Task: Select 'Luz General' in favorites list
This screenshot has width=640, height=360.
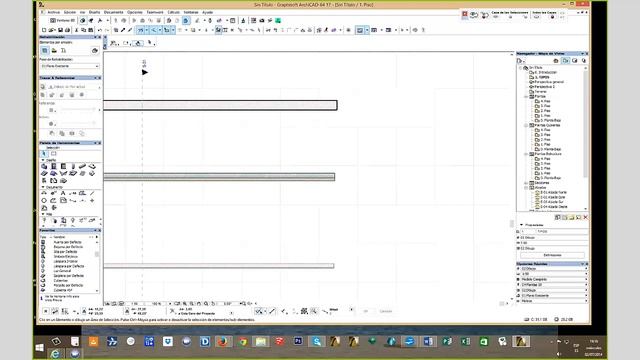Action: 62,271
